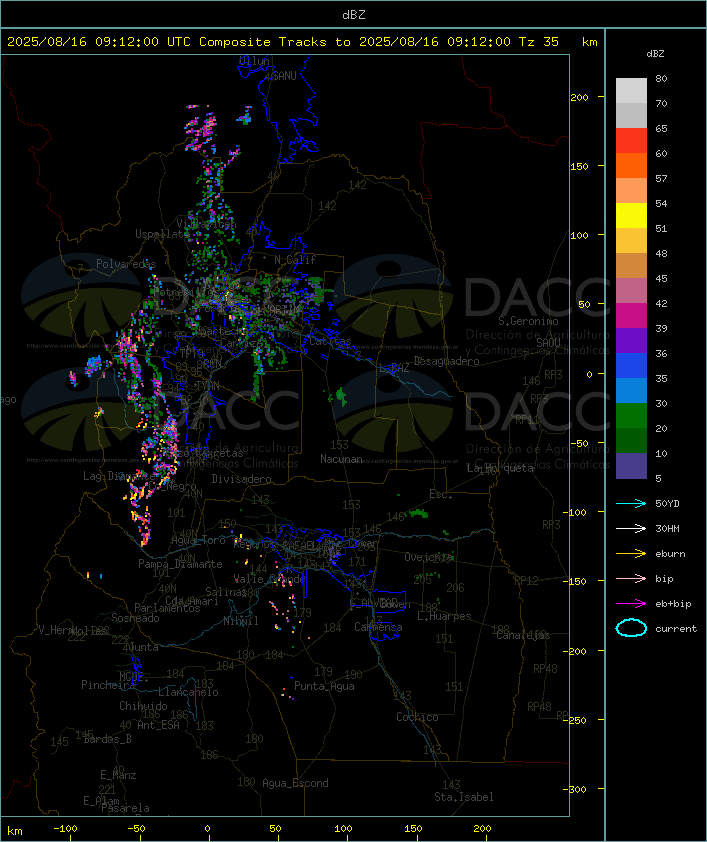Click the 'Punta_Agua' map label

(x=324, y=686)
